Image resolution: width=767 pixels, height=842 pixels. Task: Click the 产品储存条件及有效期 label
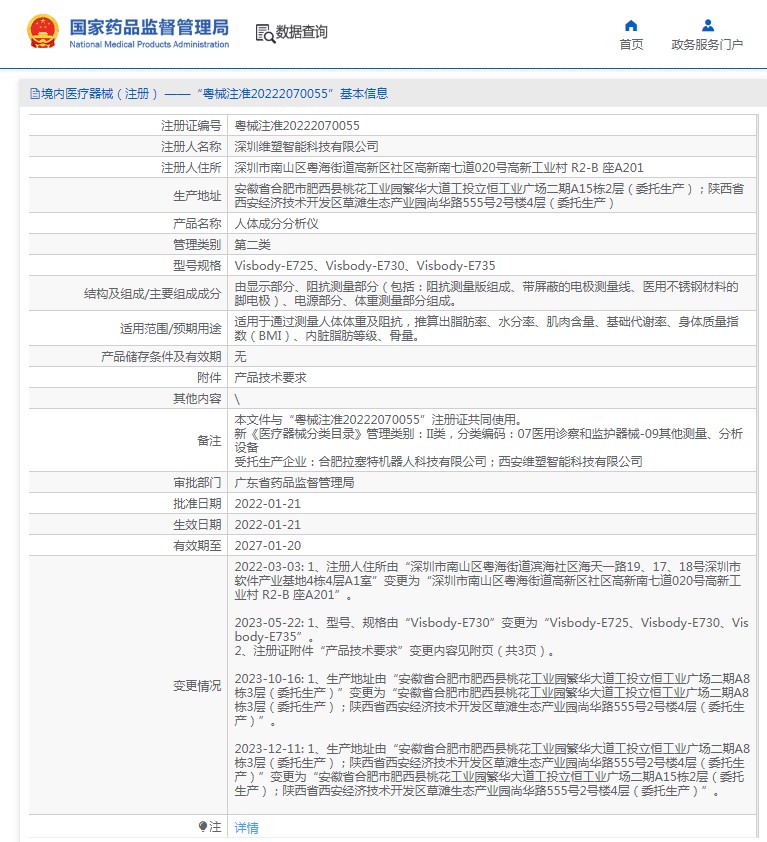tap(161, 357)
